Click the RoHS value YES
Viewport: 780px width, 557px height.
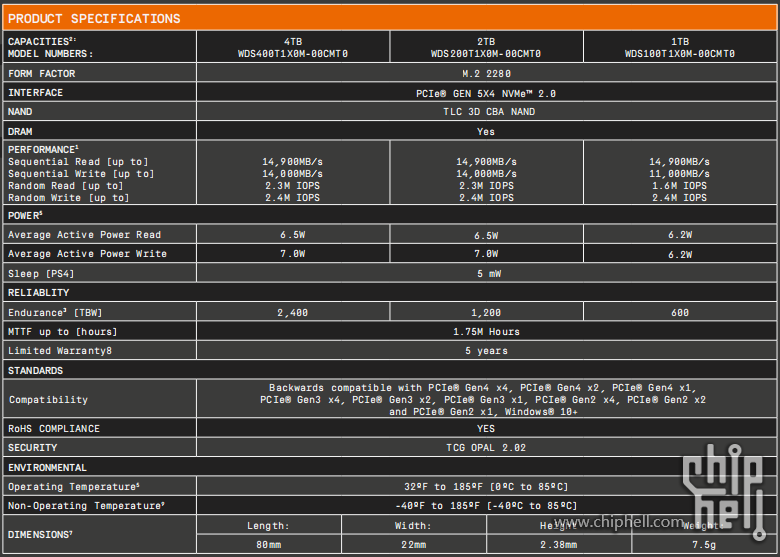pyautogui.click(x=486, y=429)
